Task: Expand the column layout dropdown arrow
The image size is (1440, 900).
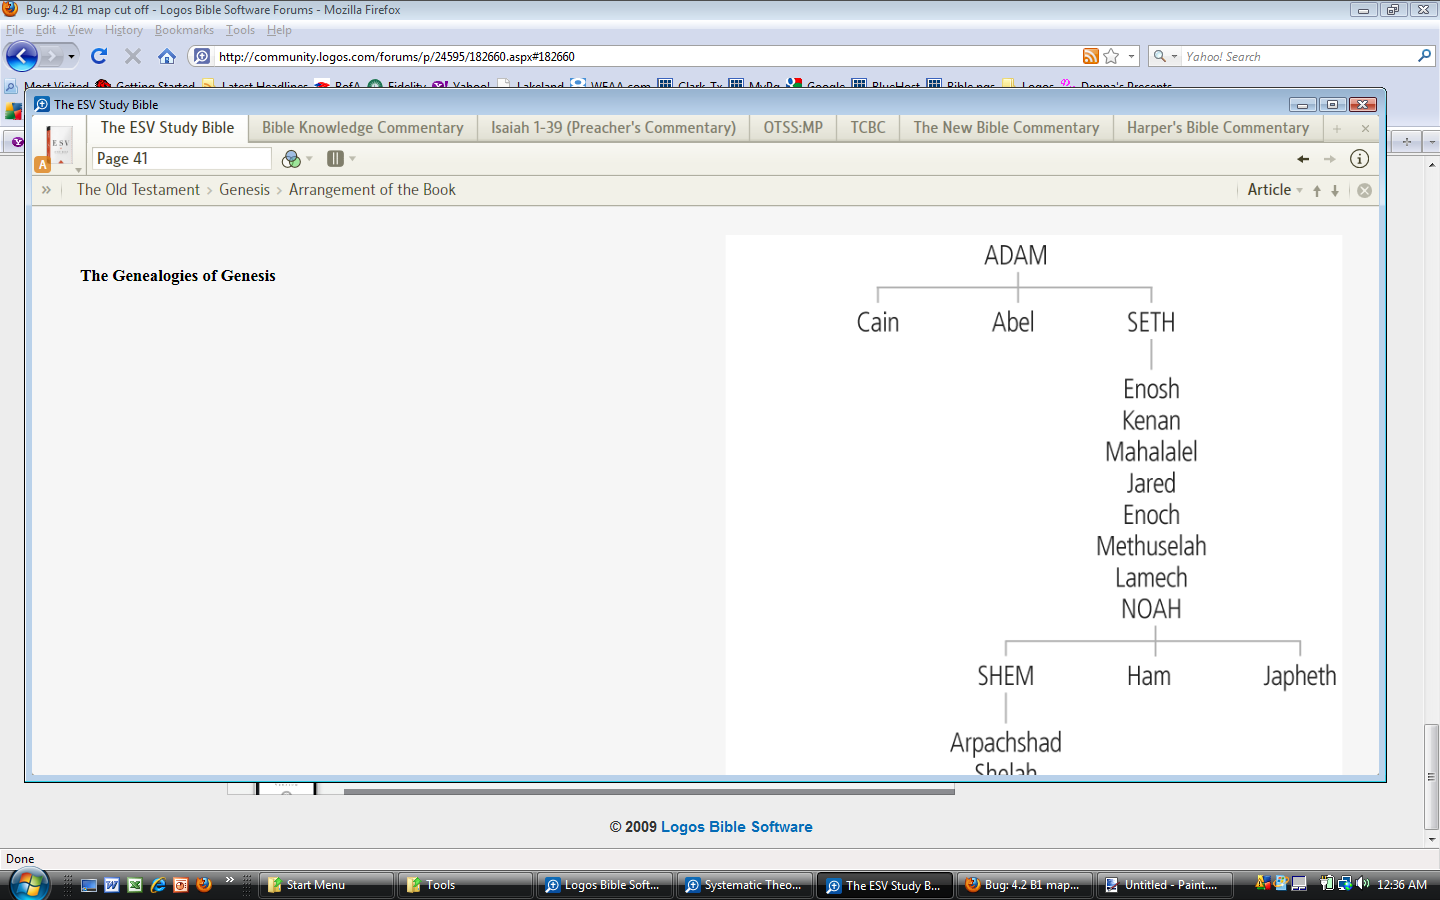Action: tap(353, 158)
